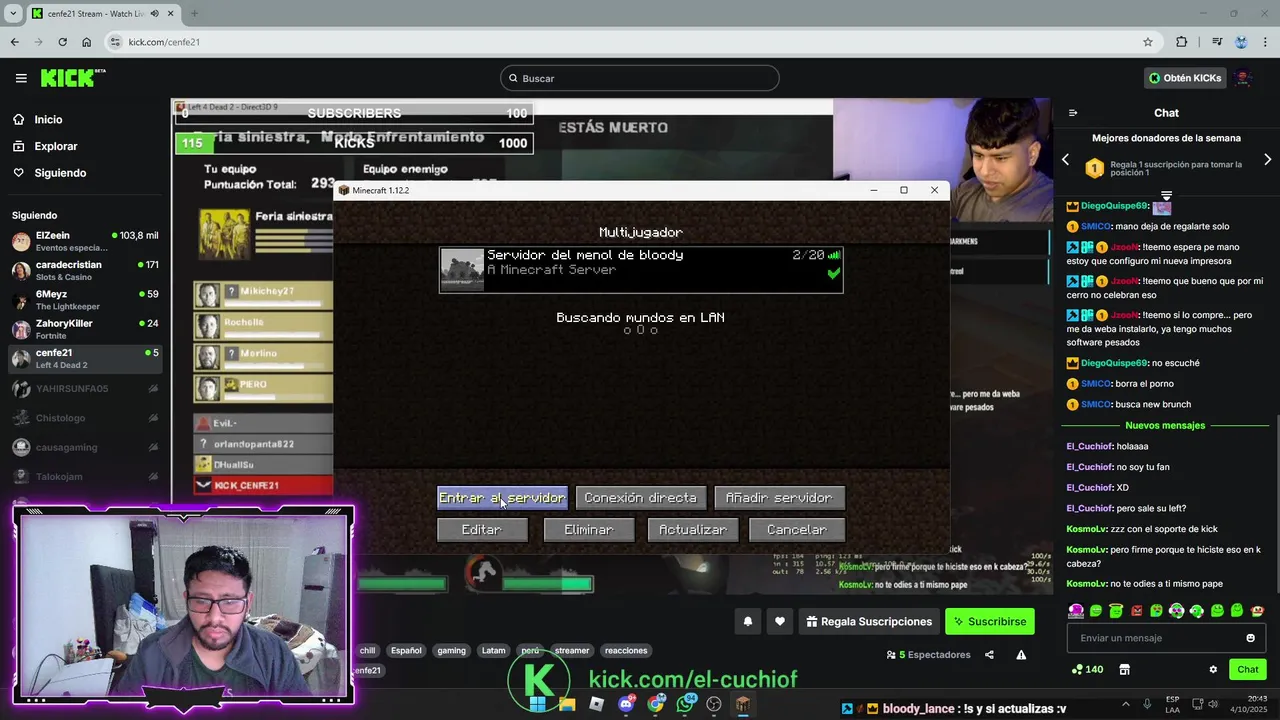This screenshot has height=720, width=1280.
Task: Insert the pink headphones emote
Action: click(1076, 610)
